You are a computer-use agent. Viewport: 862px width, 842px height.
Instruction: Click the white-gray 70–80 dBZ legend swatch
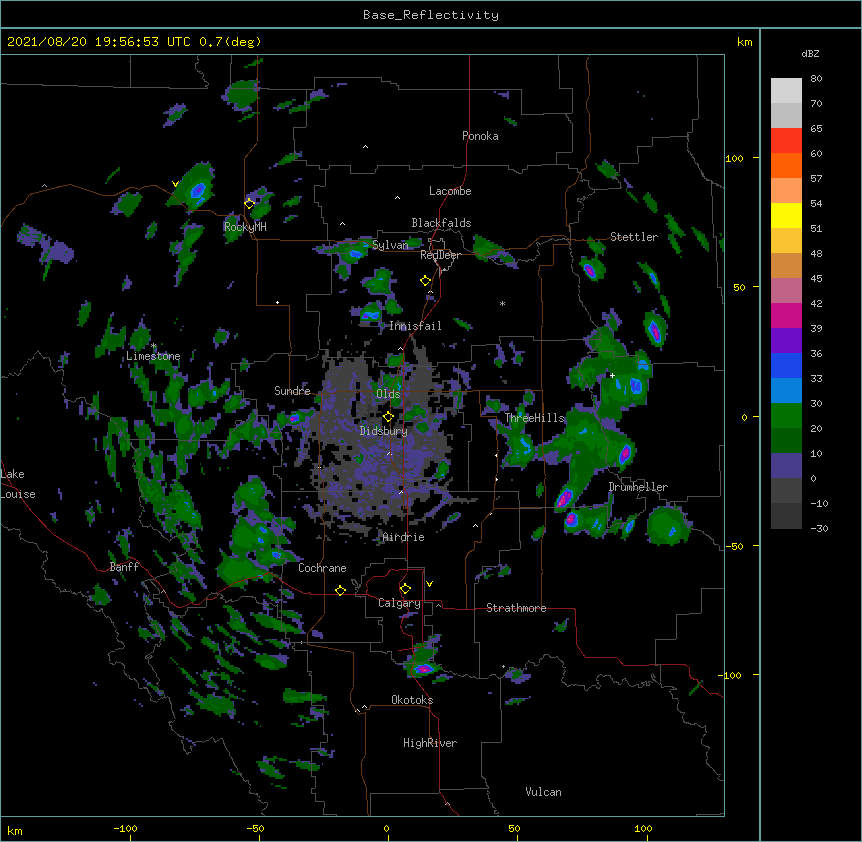[786, 91]
